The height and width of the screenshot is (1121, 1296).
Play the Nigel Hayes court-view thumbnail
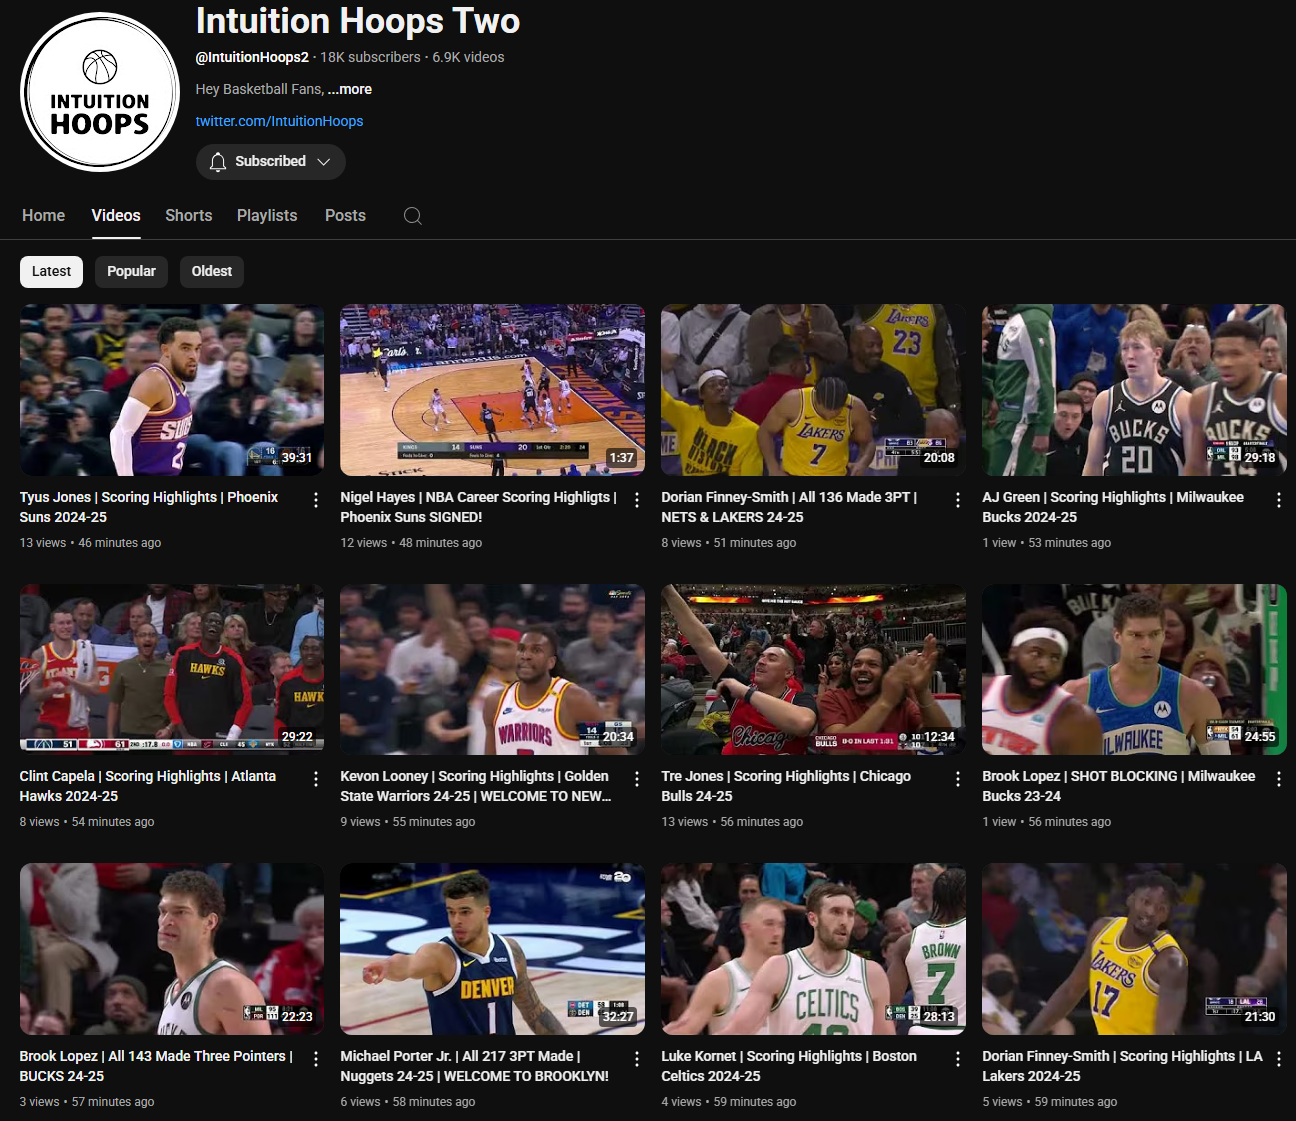[x=492, y=390]
